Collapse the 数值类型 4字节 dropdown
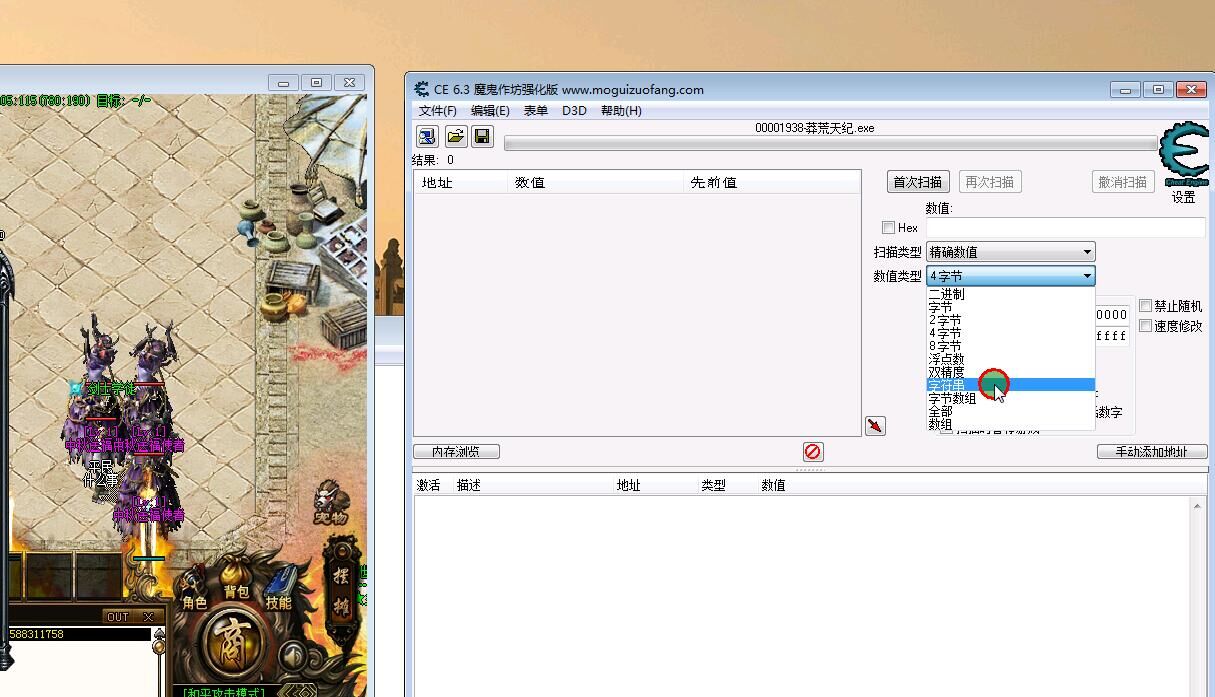 point(1010,276)
